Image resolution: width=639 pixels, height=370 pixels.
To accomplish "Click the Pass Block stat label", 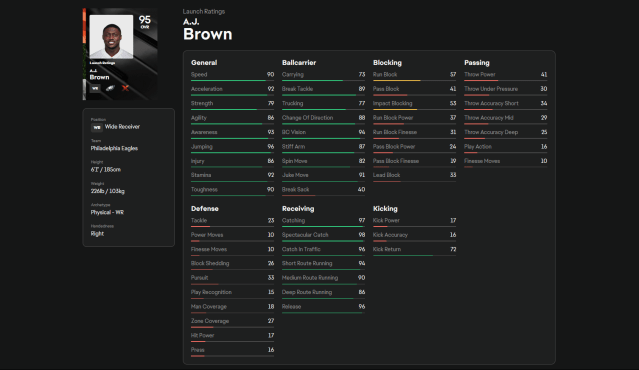I will tap(386, 89).
